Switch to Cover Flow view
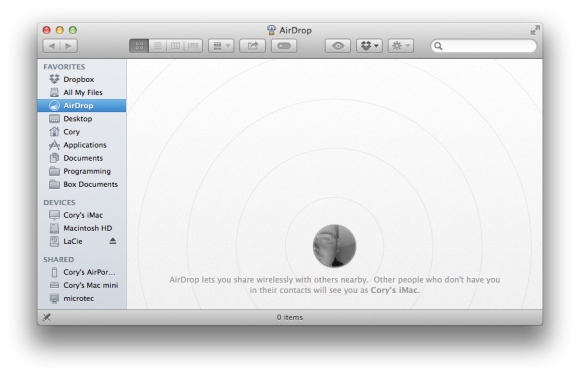Image resolution: width=580 pixels, height=377 pixels. 193,46
